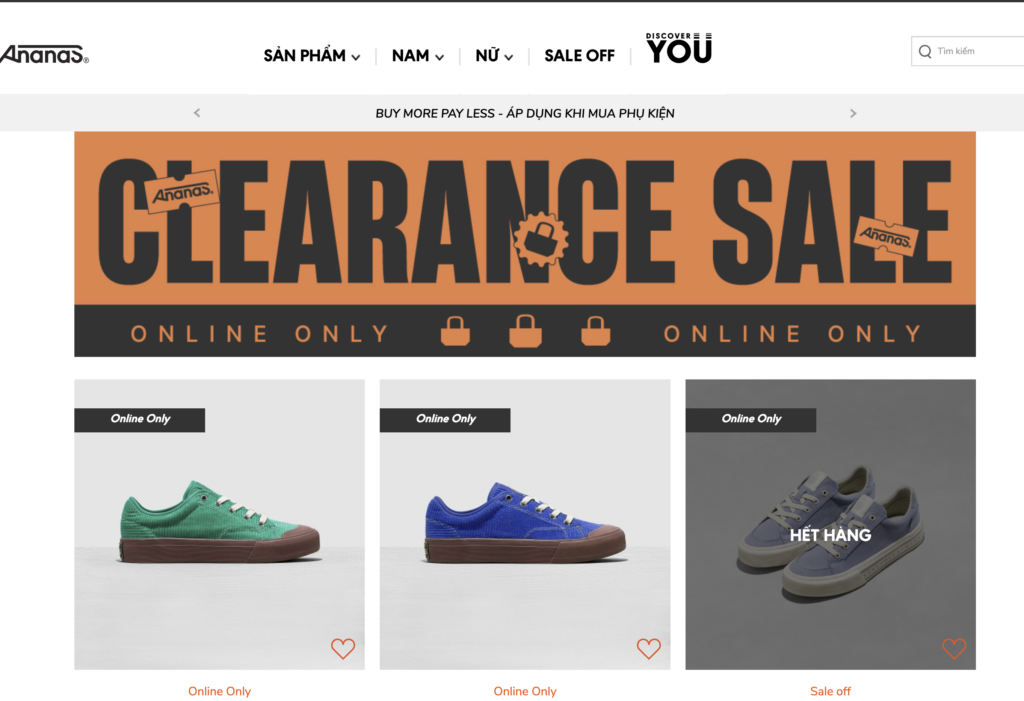Open the BUY MORE PAY LESS promotion link
This screenshot has height=701, width=1024.
tap(525, 113)
